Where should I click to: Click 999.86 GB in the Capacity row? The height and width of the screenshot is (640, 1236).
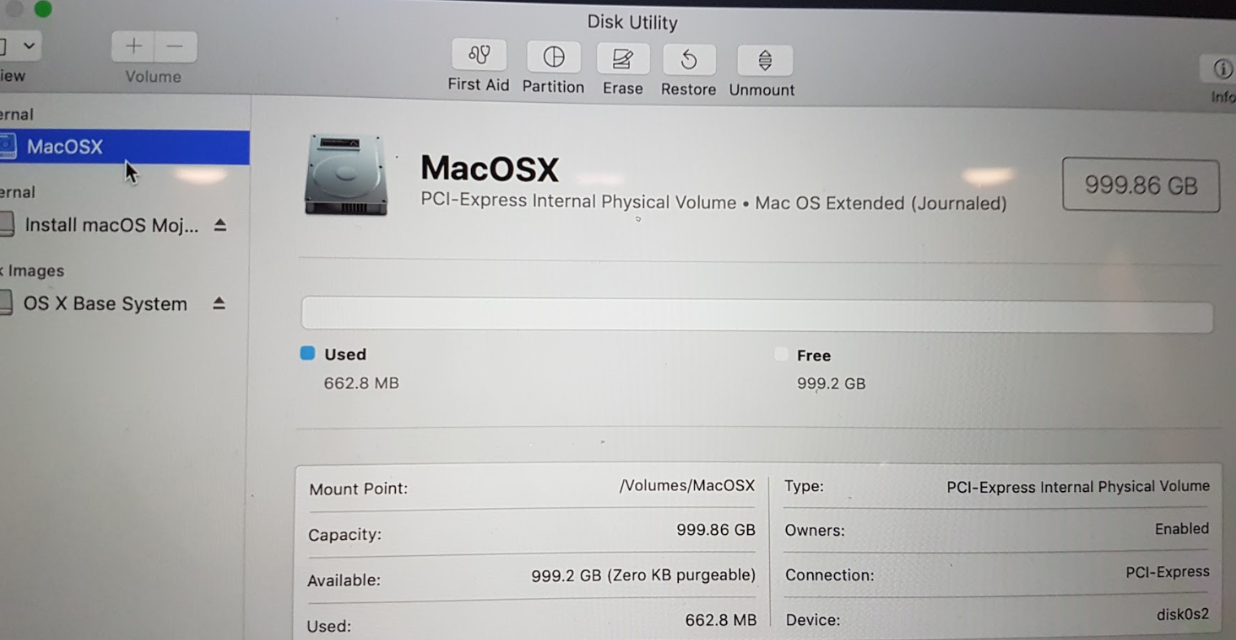point(716,530)
